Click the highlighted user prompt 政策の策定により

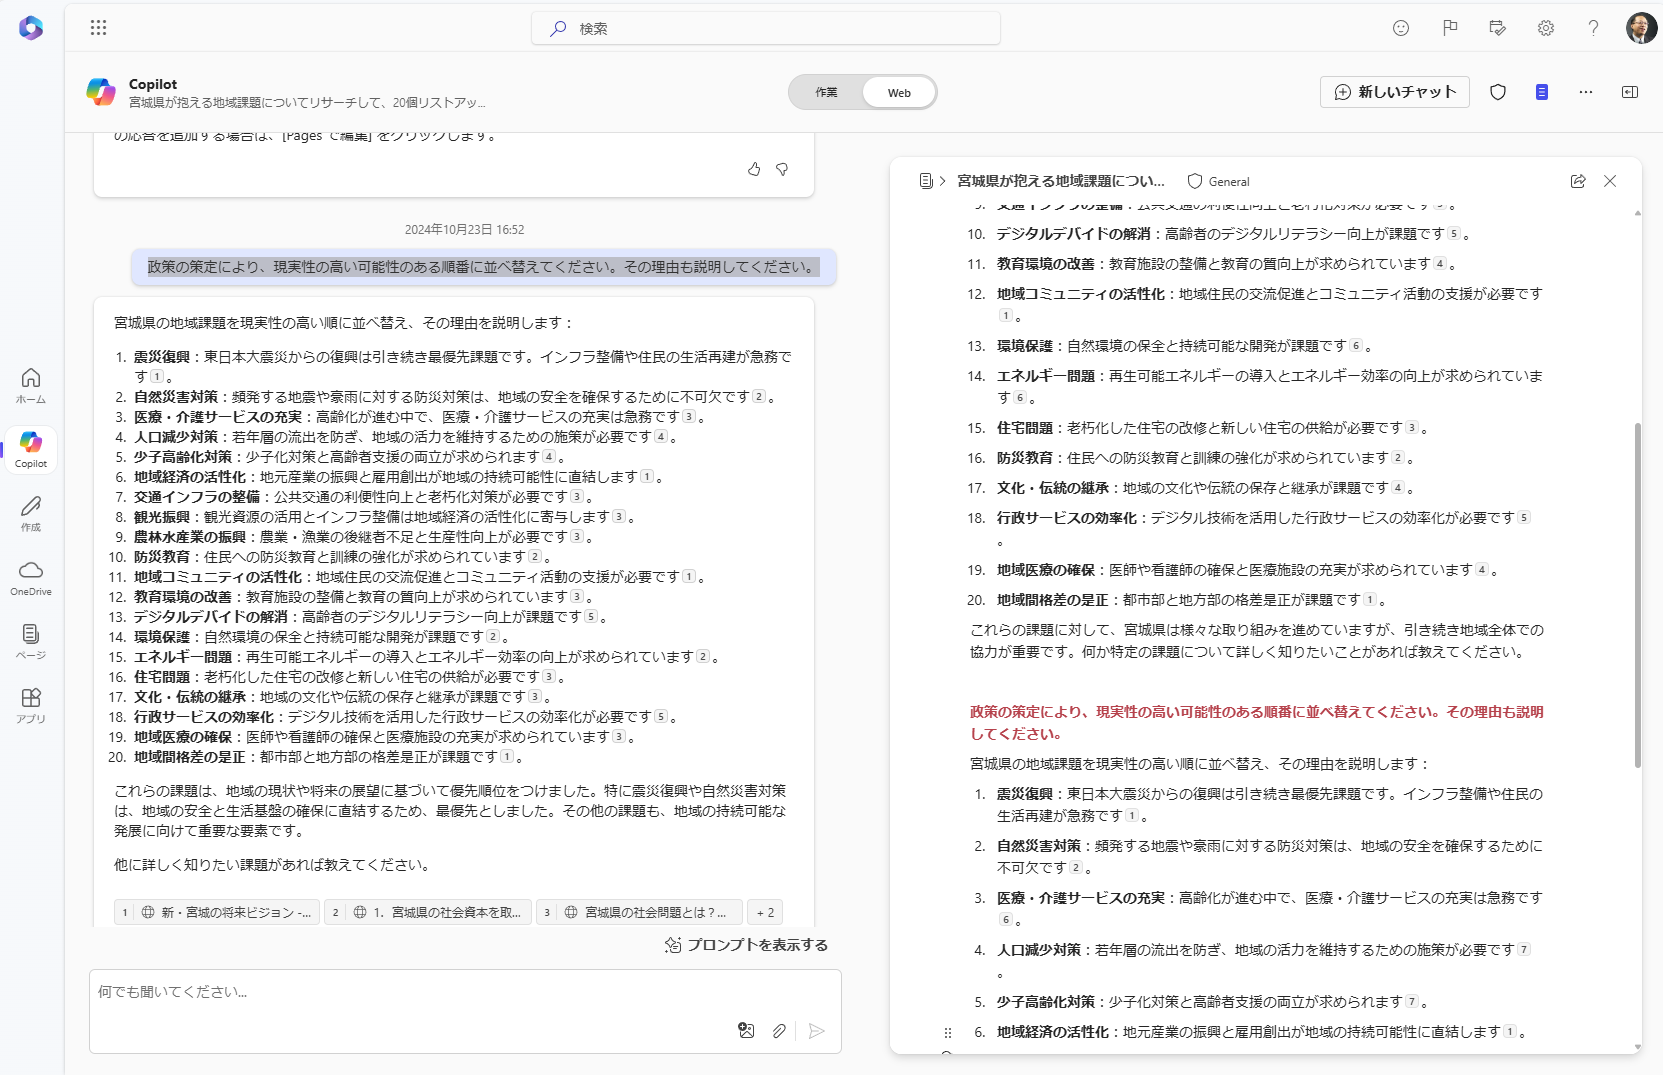[x=483, y=267]
